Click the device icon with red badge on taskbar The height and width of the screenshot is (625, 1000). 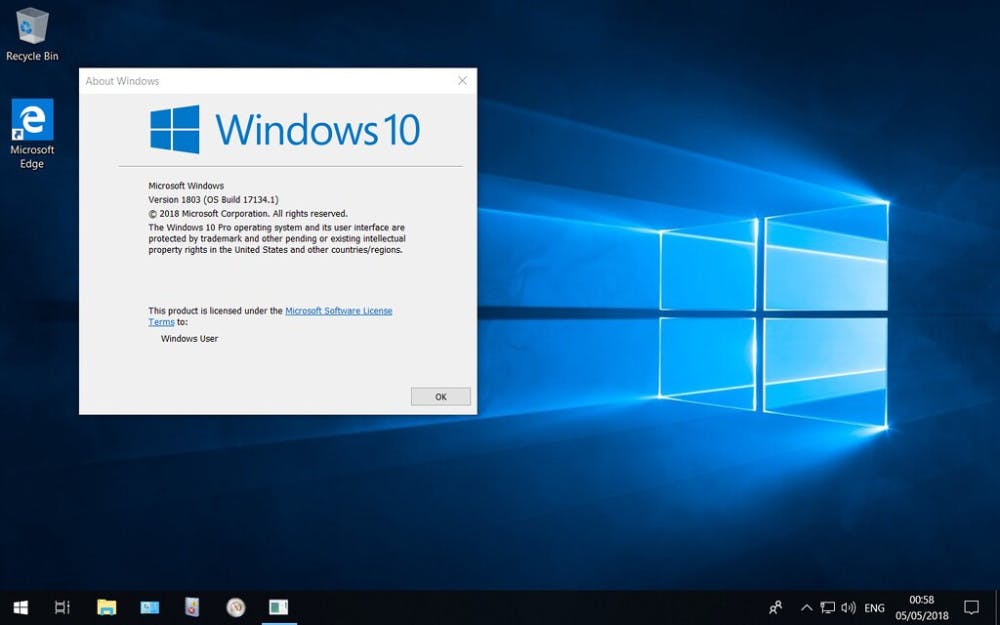coord(192,607)
